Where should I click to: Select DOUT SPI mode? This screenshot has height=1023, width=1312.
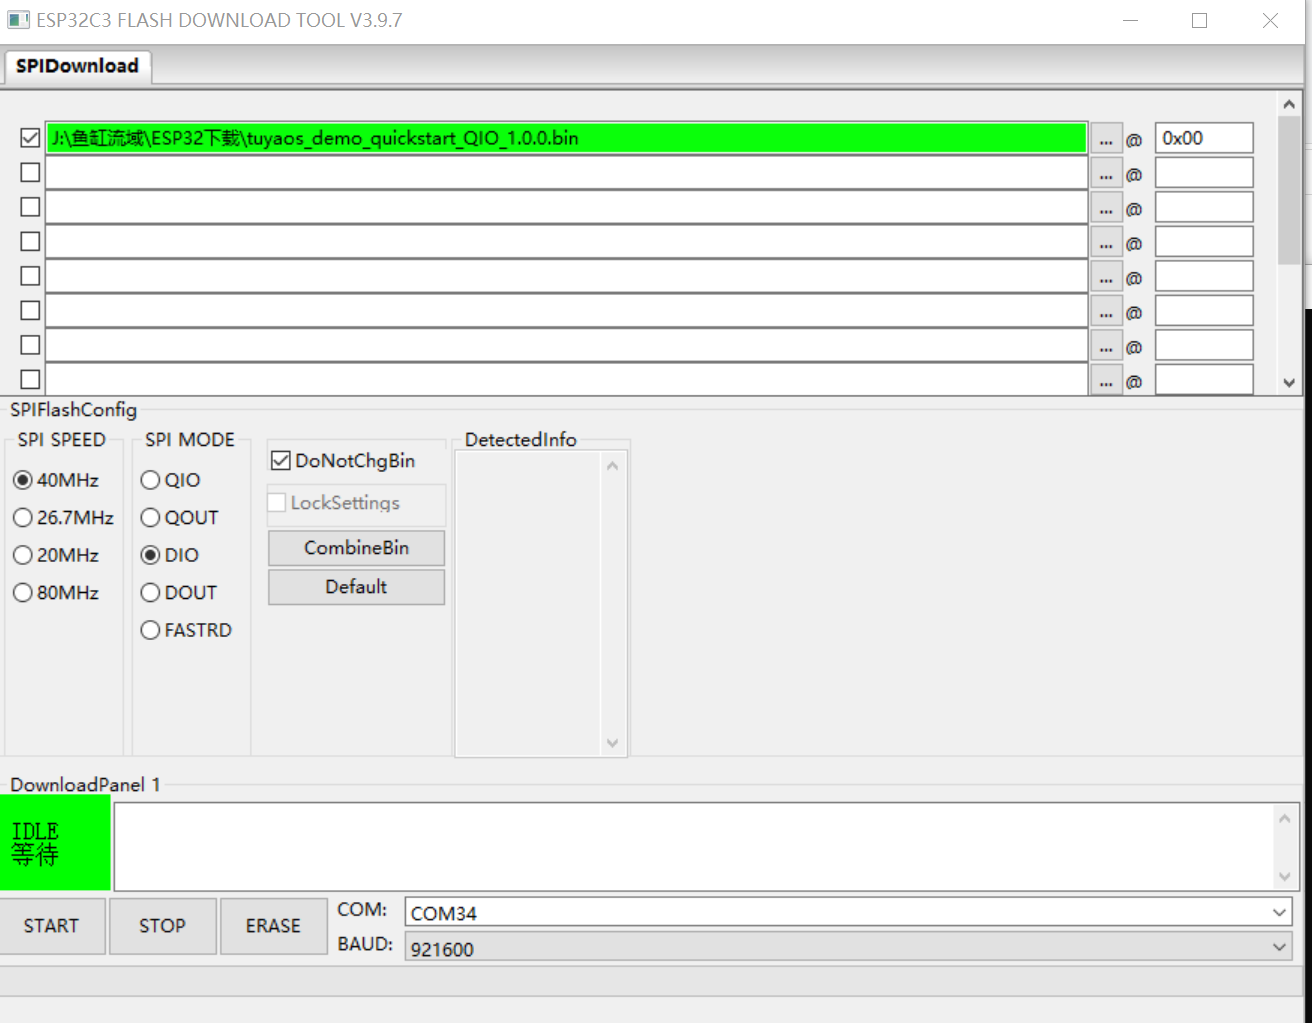pyautogui.click(x=179, y=593)
